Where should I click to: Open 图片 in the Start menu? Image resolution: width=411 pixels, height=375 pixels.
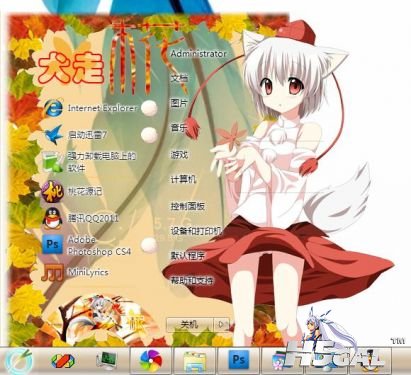(x=179, y=103)
